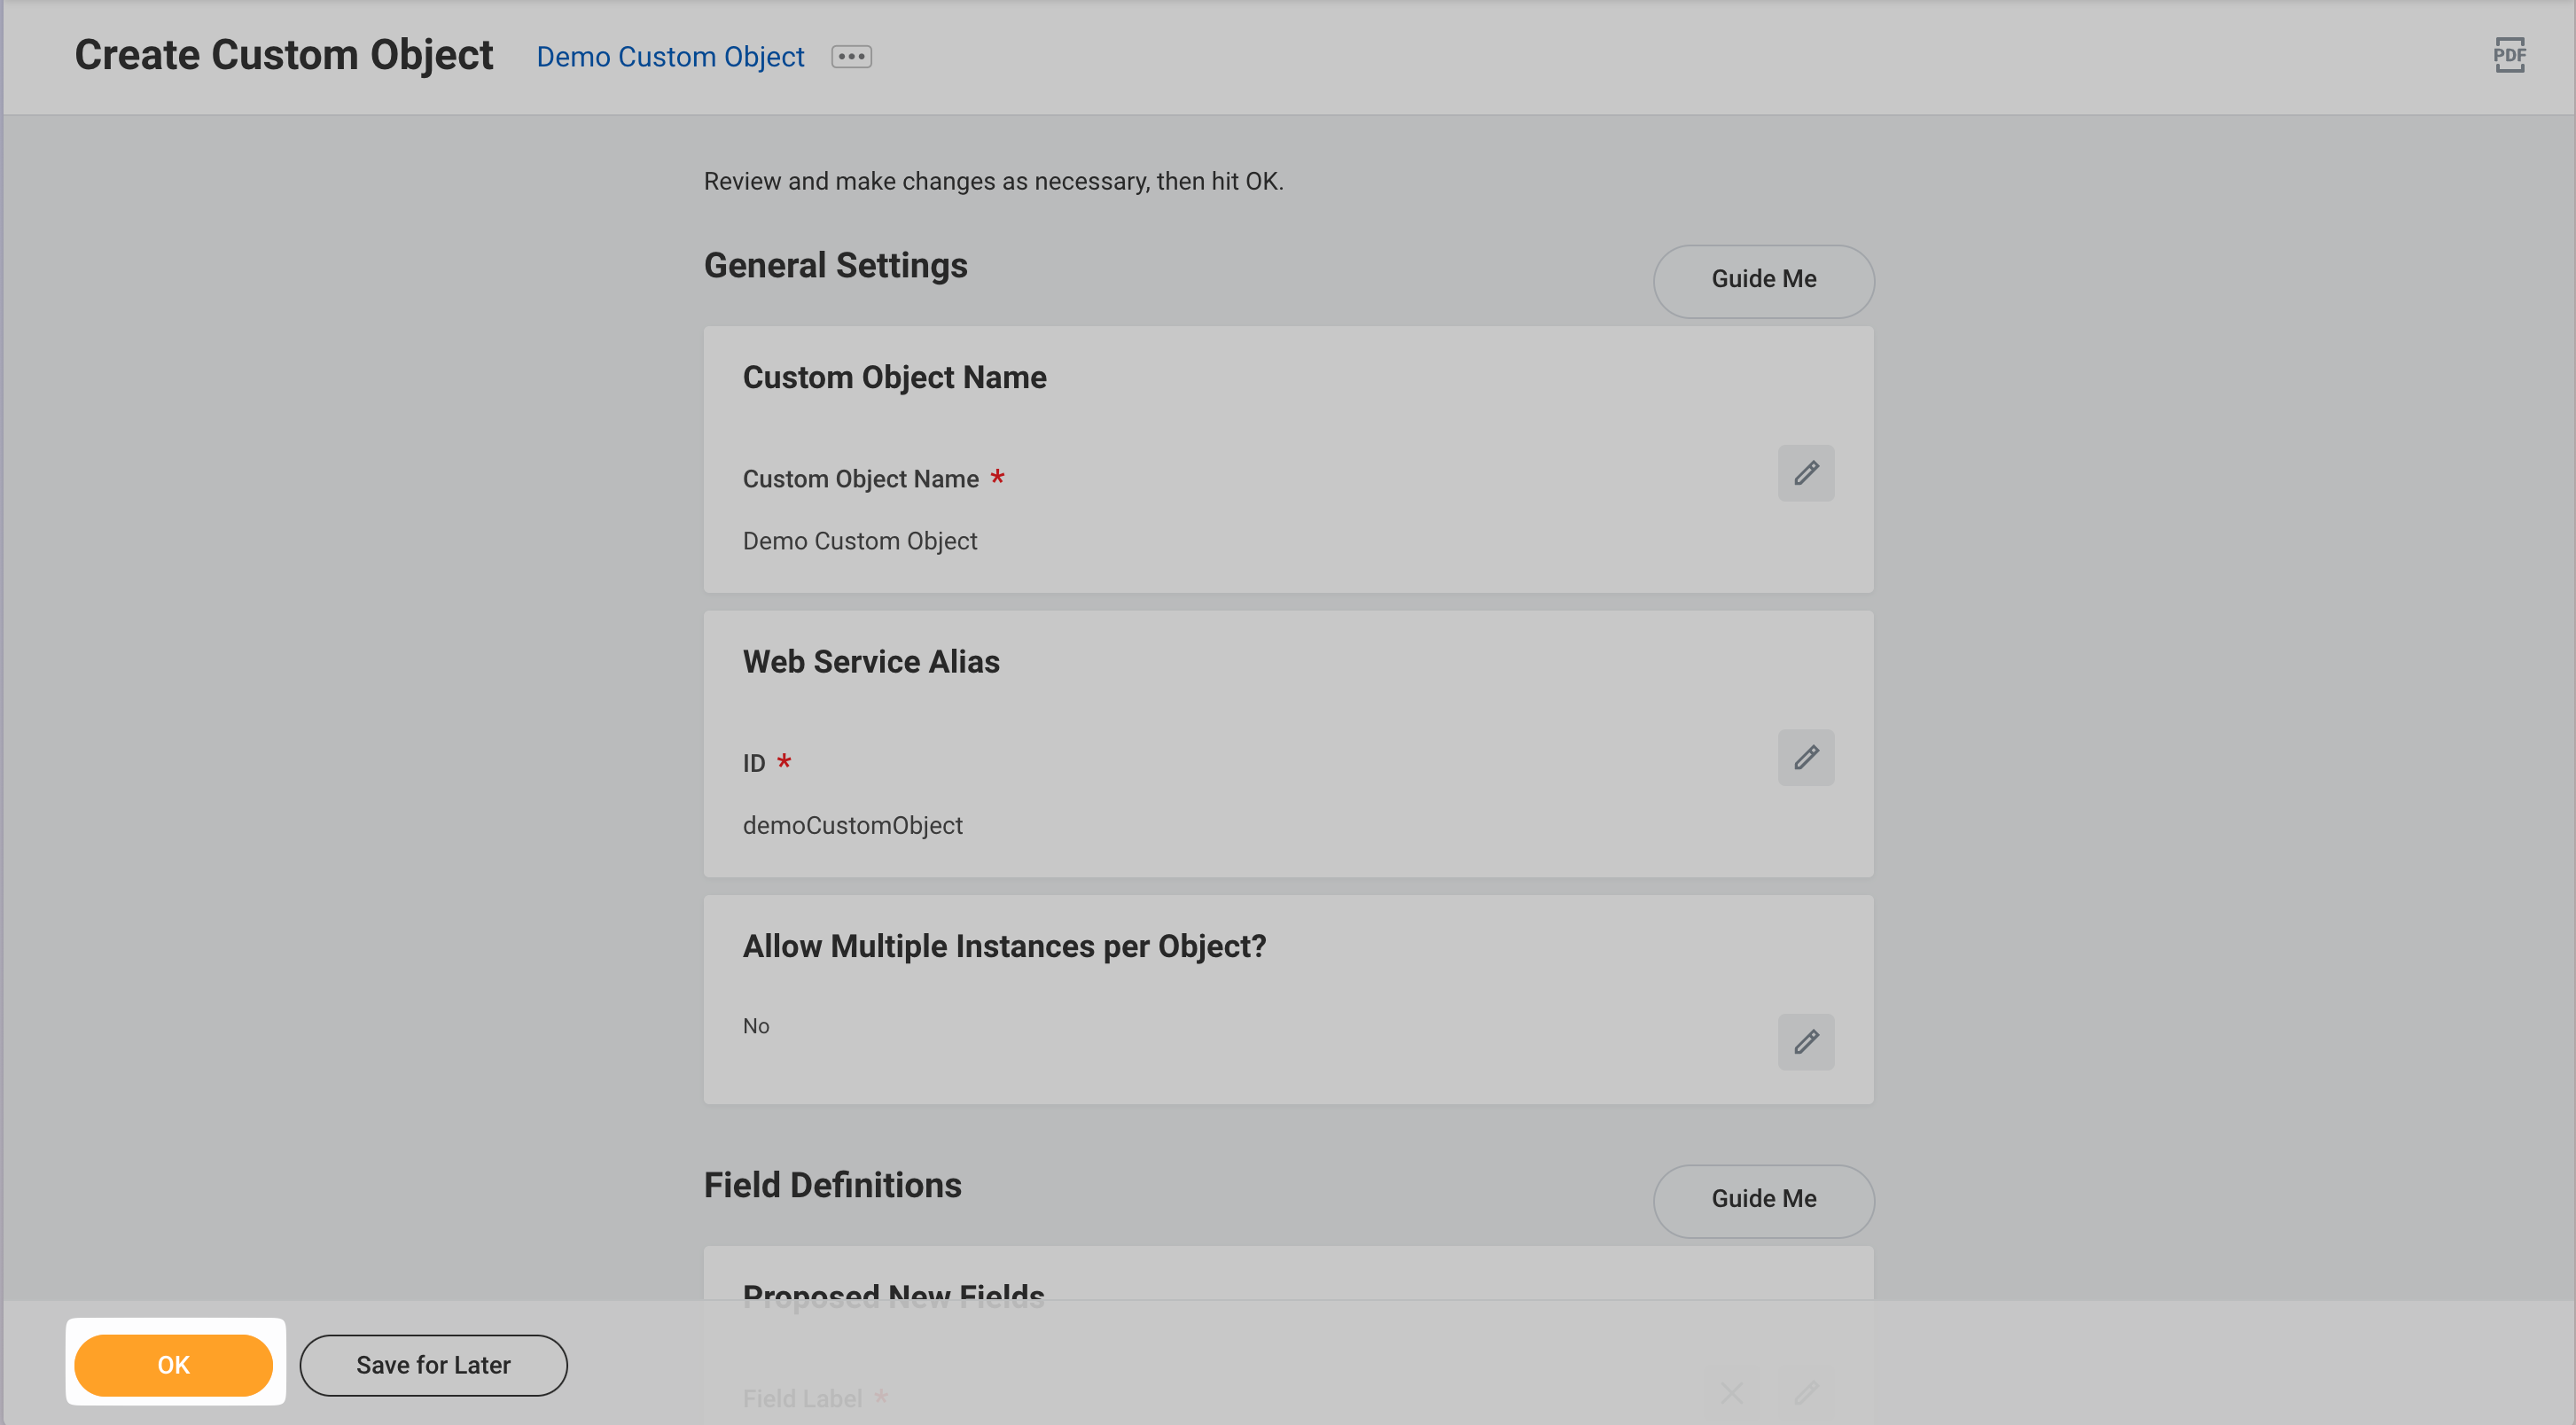Click the Field Definitions heading

[832, 1184]
